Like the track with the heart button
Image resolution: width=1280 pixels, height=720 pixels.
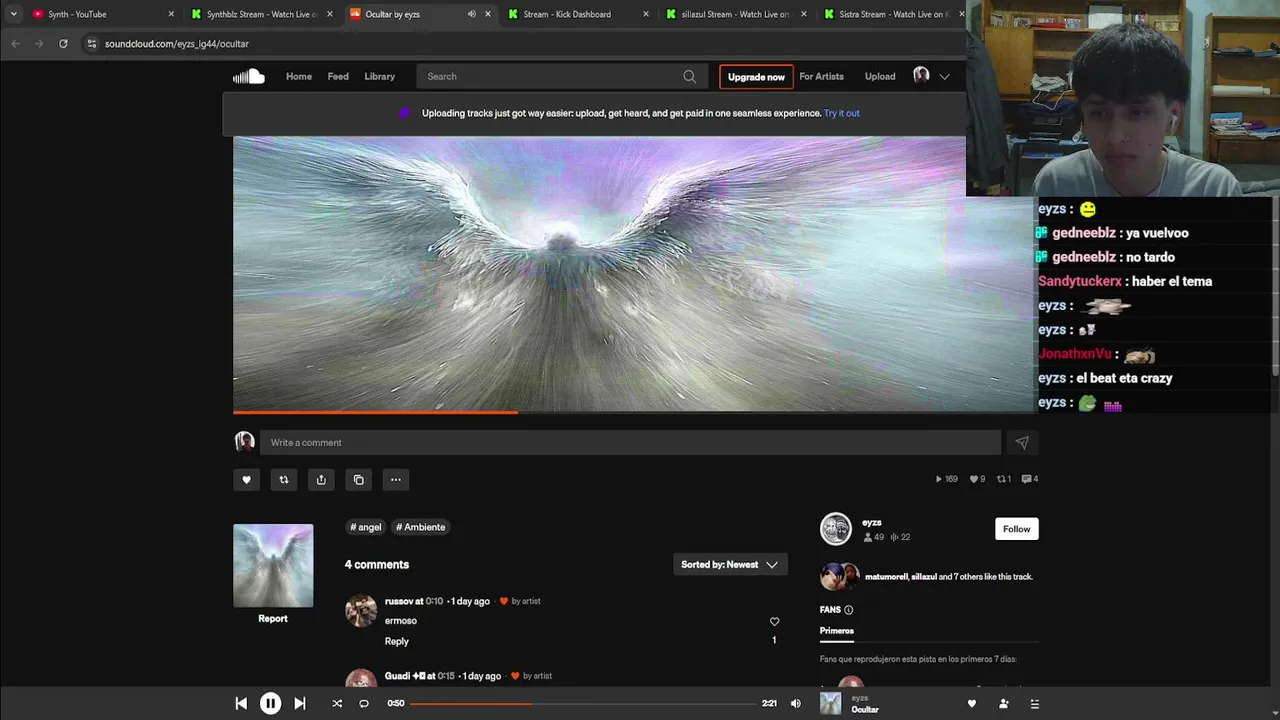[246, 480]
